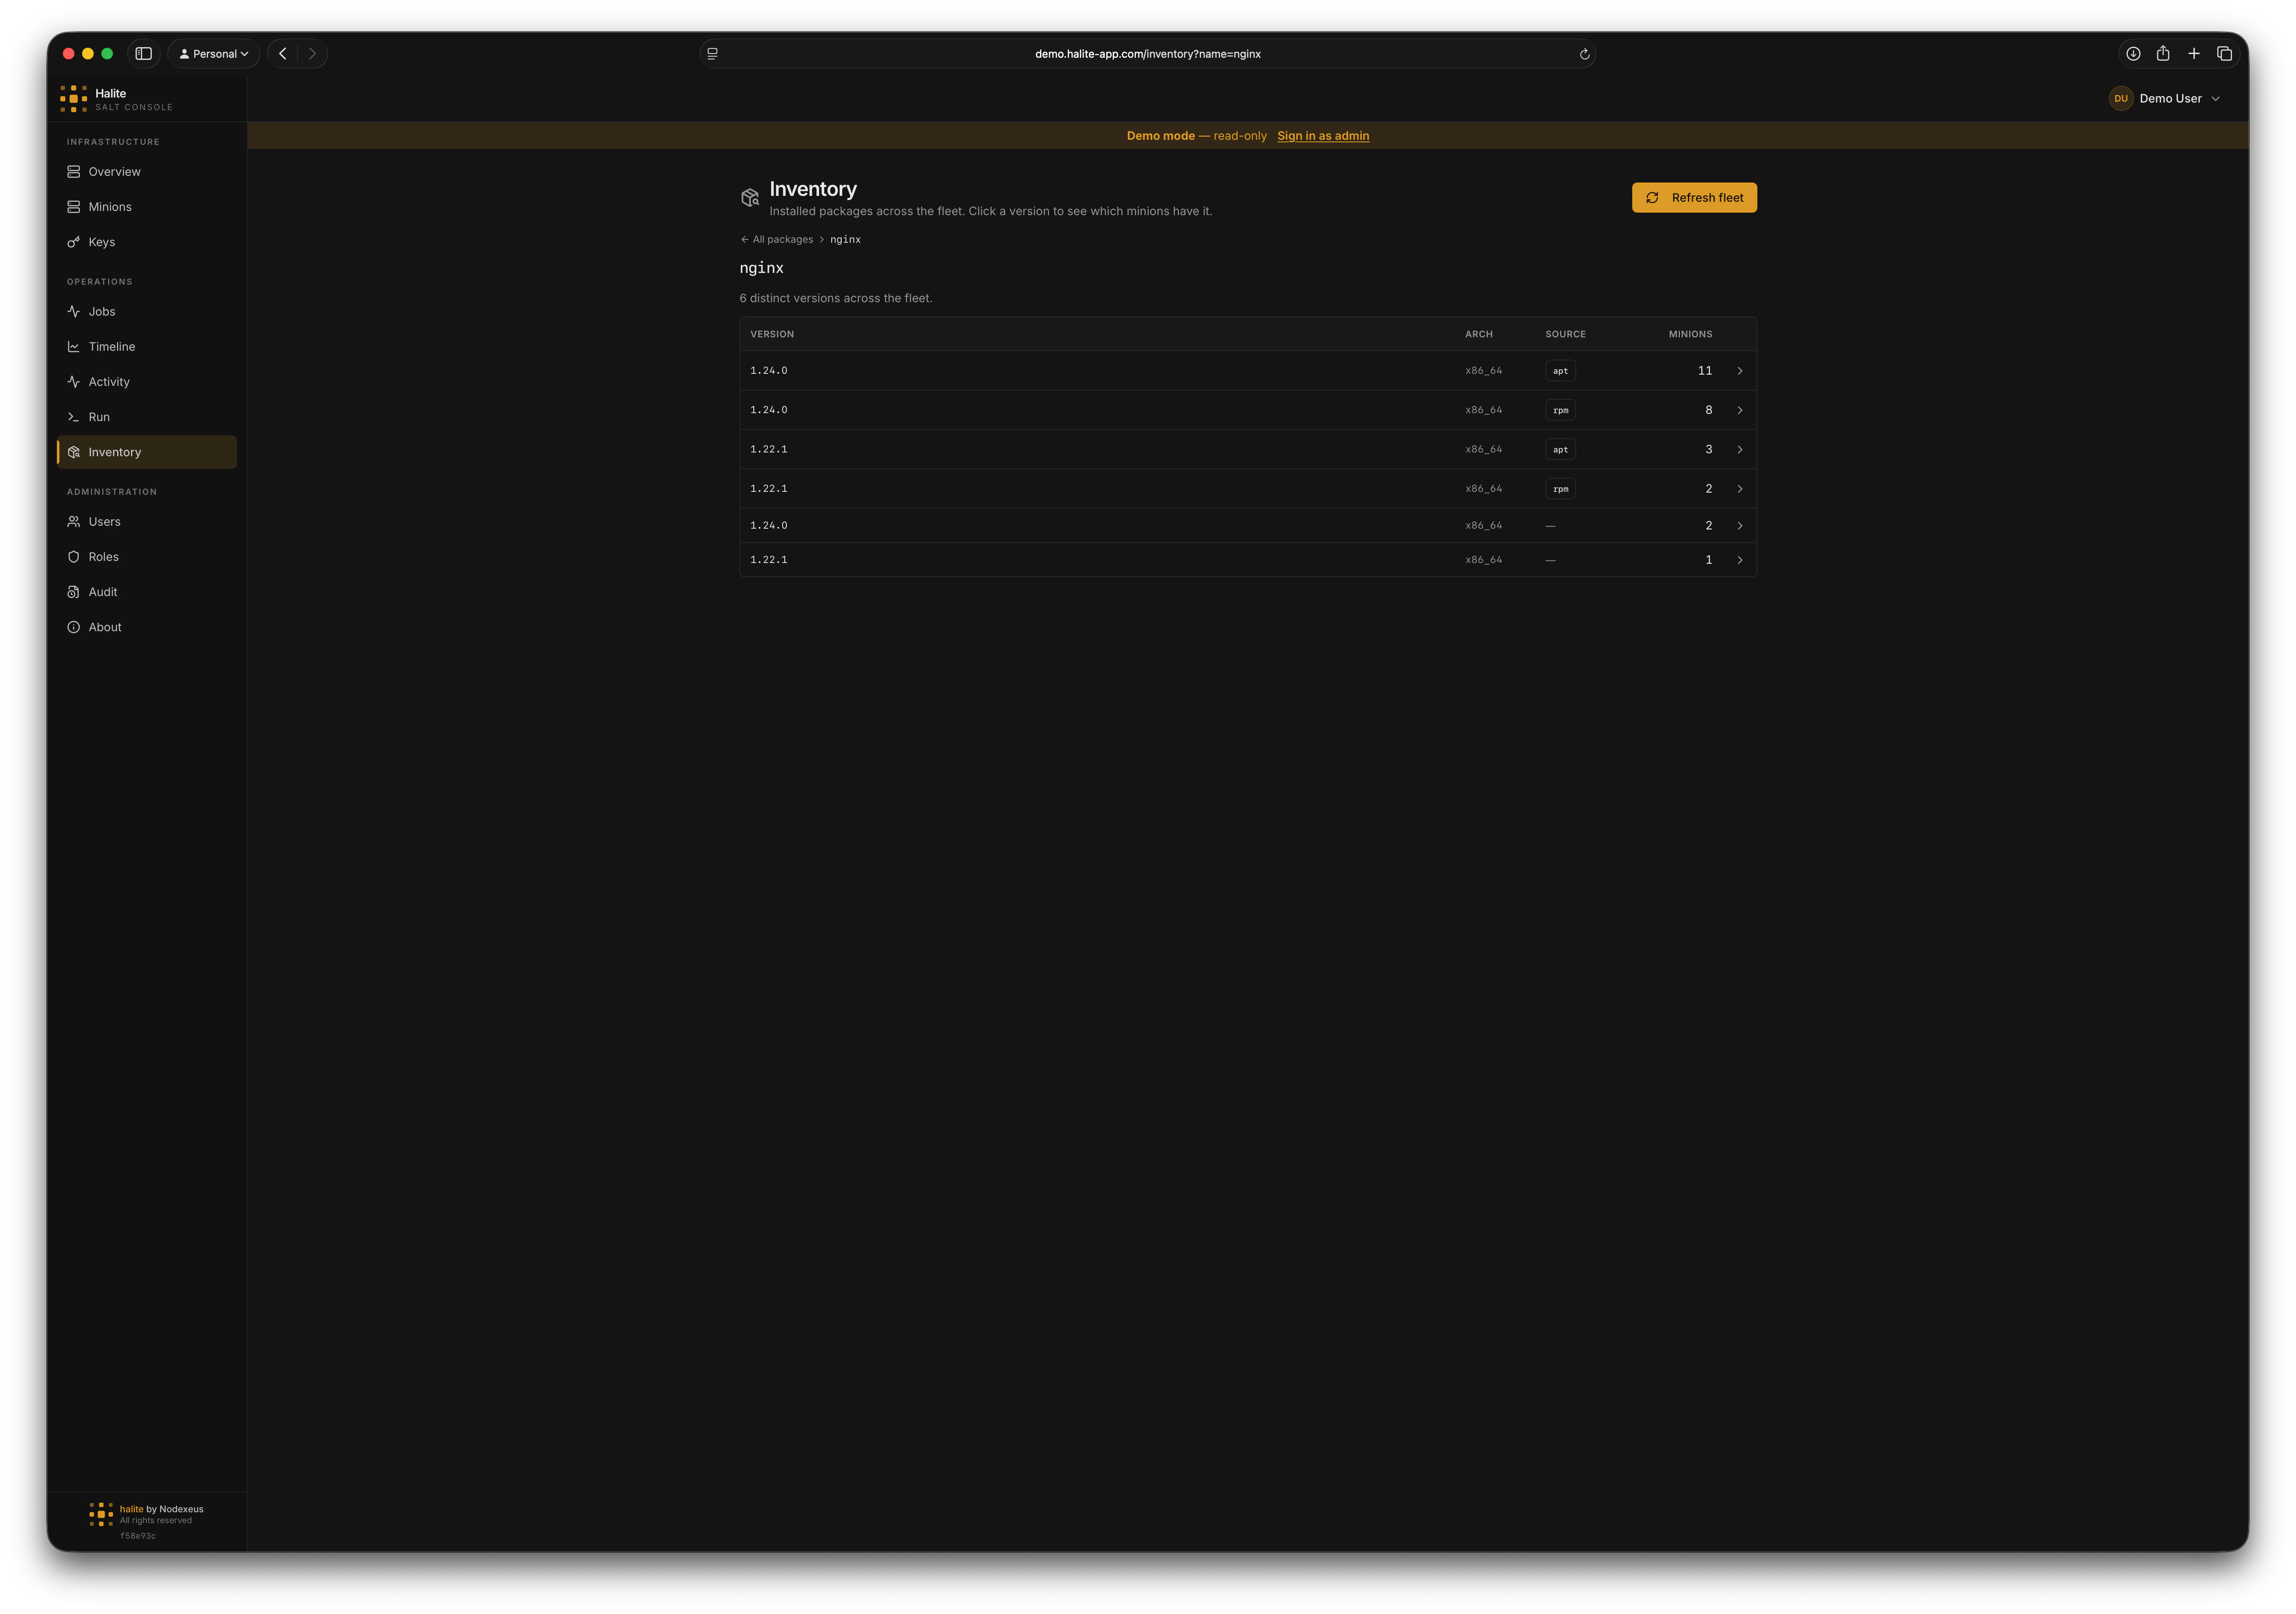Click the ARCH column header
The image size is (2296, 1614).
(1479, 334)
